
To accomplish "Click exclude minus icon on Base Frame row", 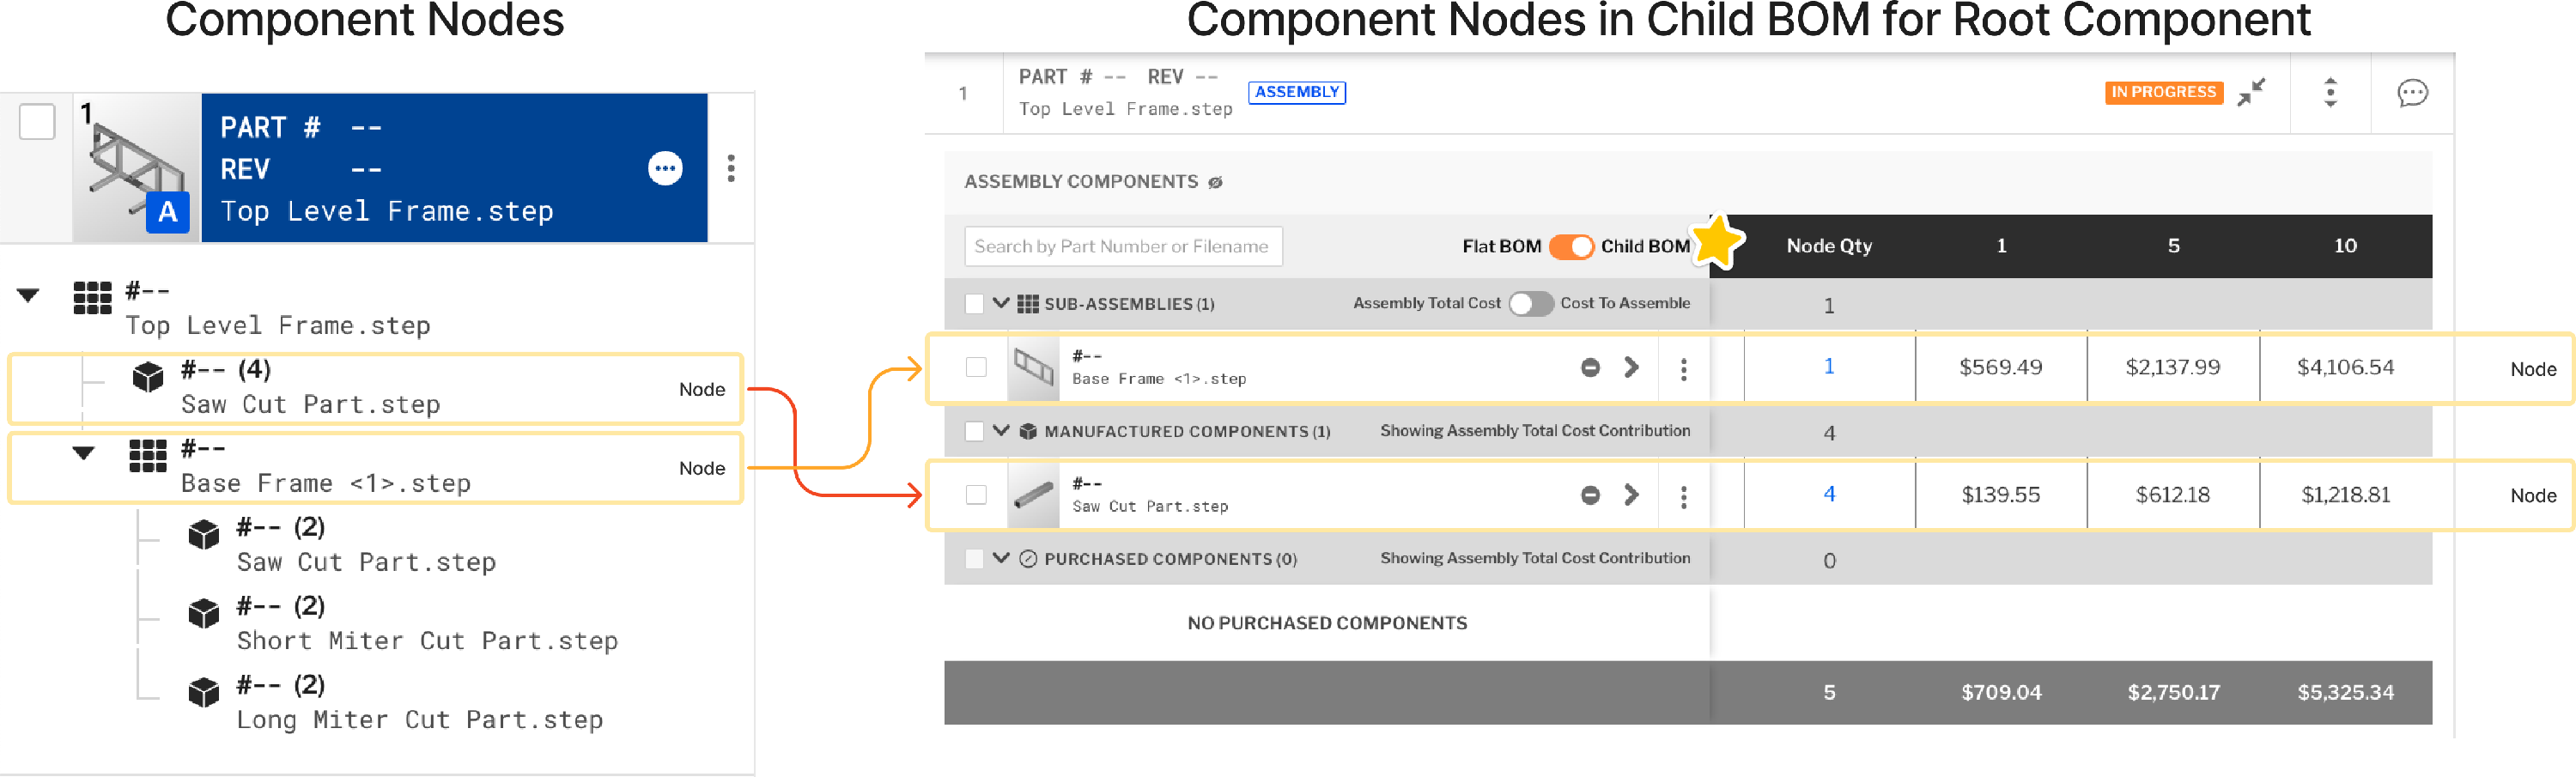I will coord(1591,367).
